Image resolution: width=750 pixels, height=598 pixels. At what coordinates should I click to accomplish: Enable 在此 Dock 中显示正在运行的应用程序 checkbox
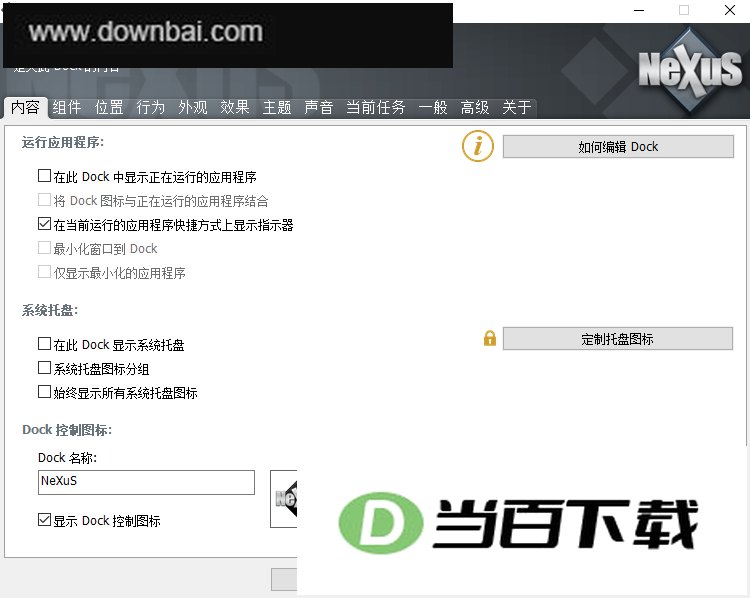click(x=44, y=176)
